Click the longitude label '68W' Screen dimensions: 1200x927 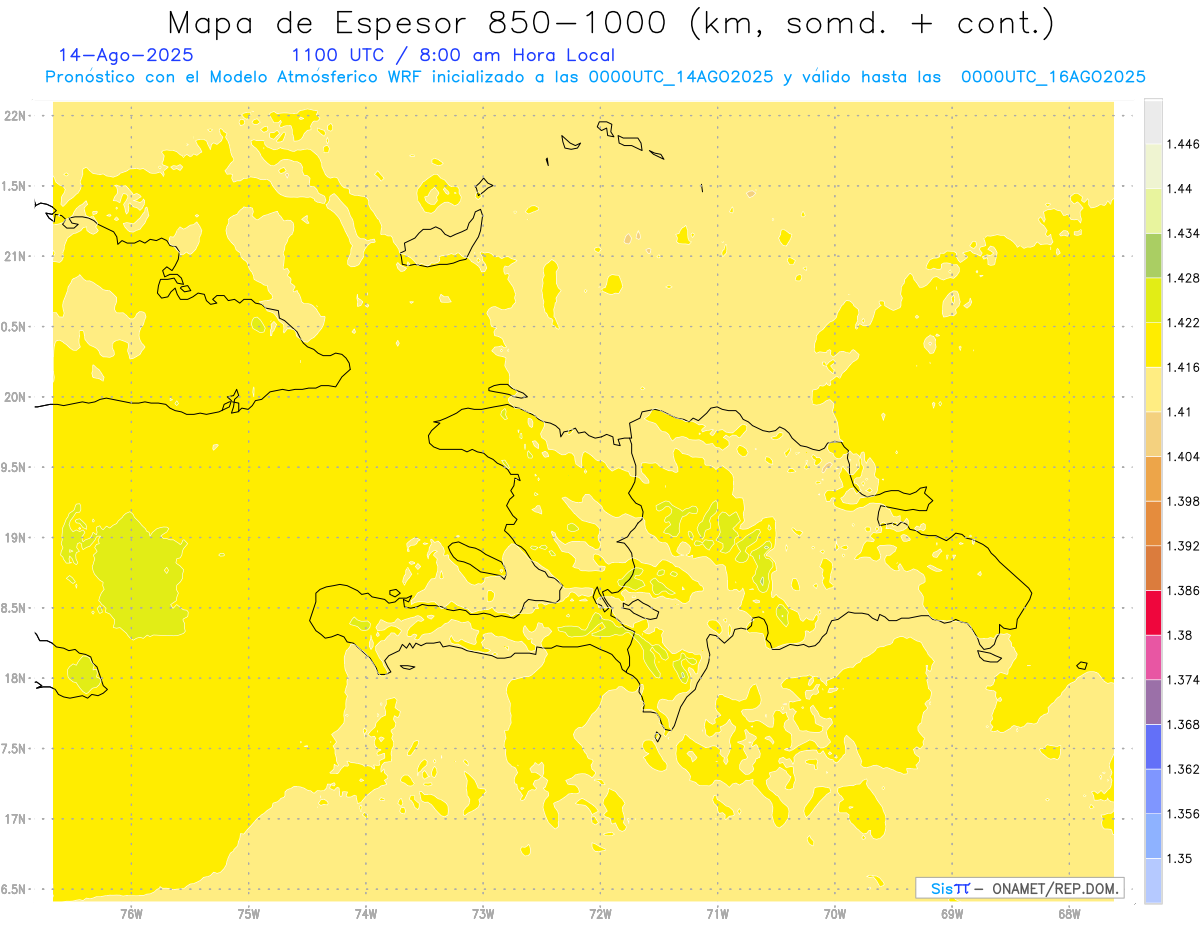click(1069, 913)
